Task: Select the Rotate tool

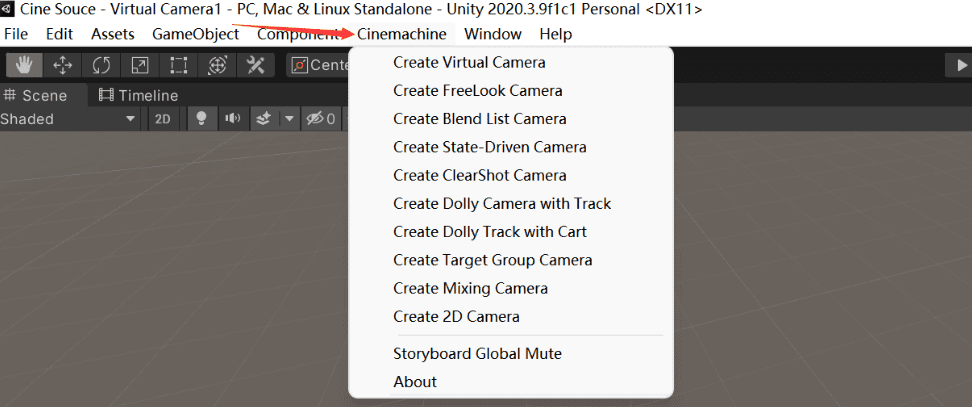Action: [x=101, y=65]
